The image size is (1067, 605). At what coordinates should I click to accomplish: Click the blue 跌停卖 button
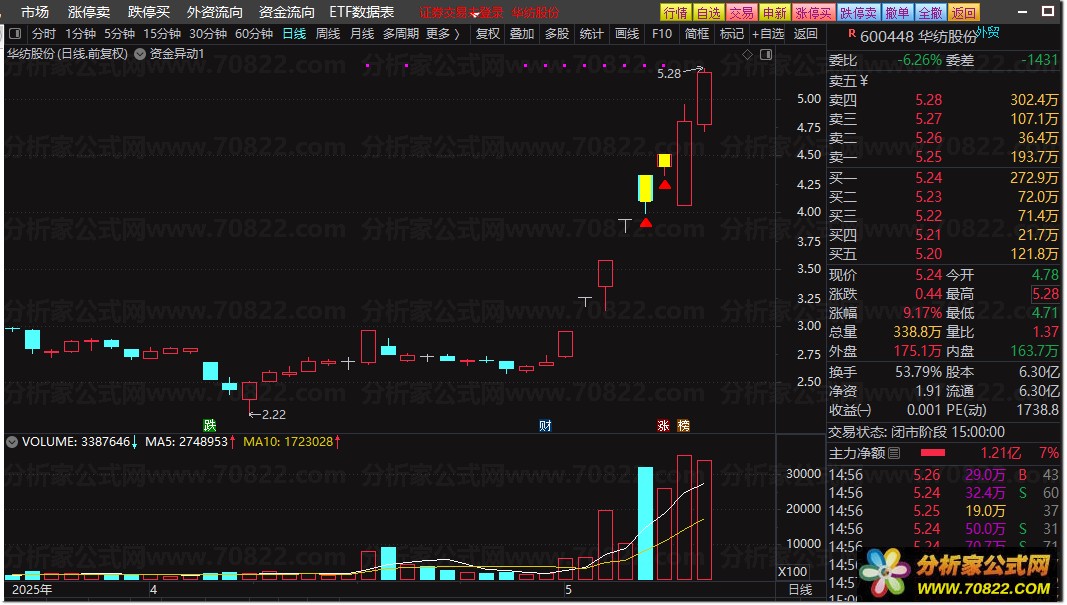pyautogui.click(x=859, y=12)
